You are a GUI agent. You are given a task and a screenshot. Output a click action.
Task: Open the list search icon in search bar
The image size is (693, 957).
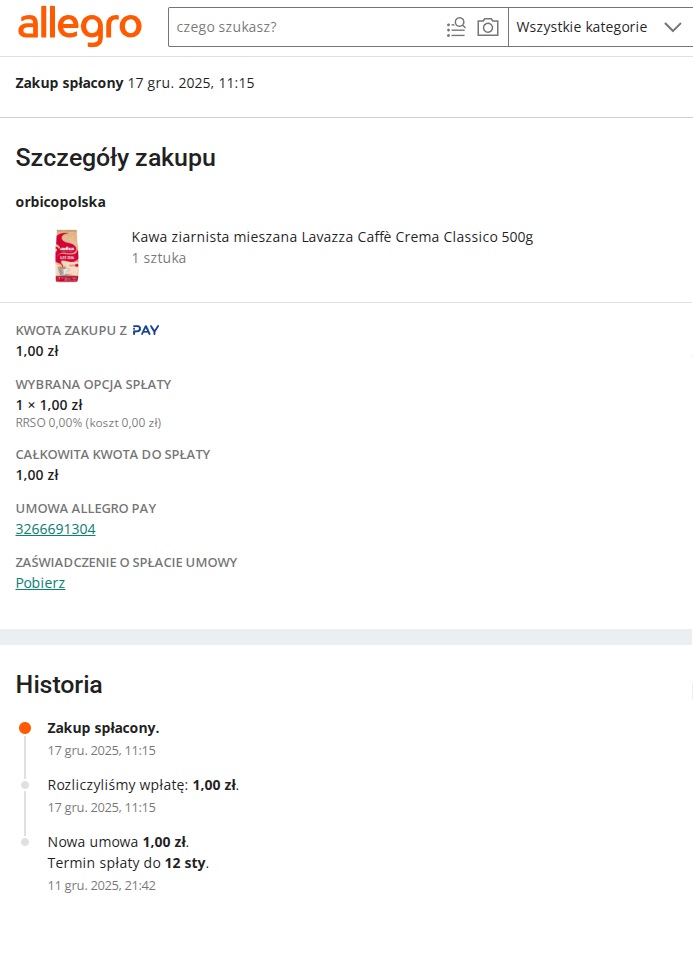(x=456, y=27)
